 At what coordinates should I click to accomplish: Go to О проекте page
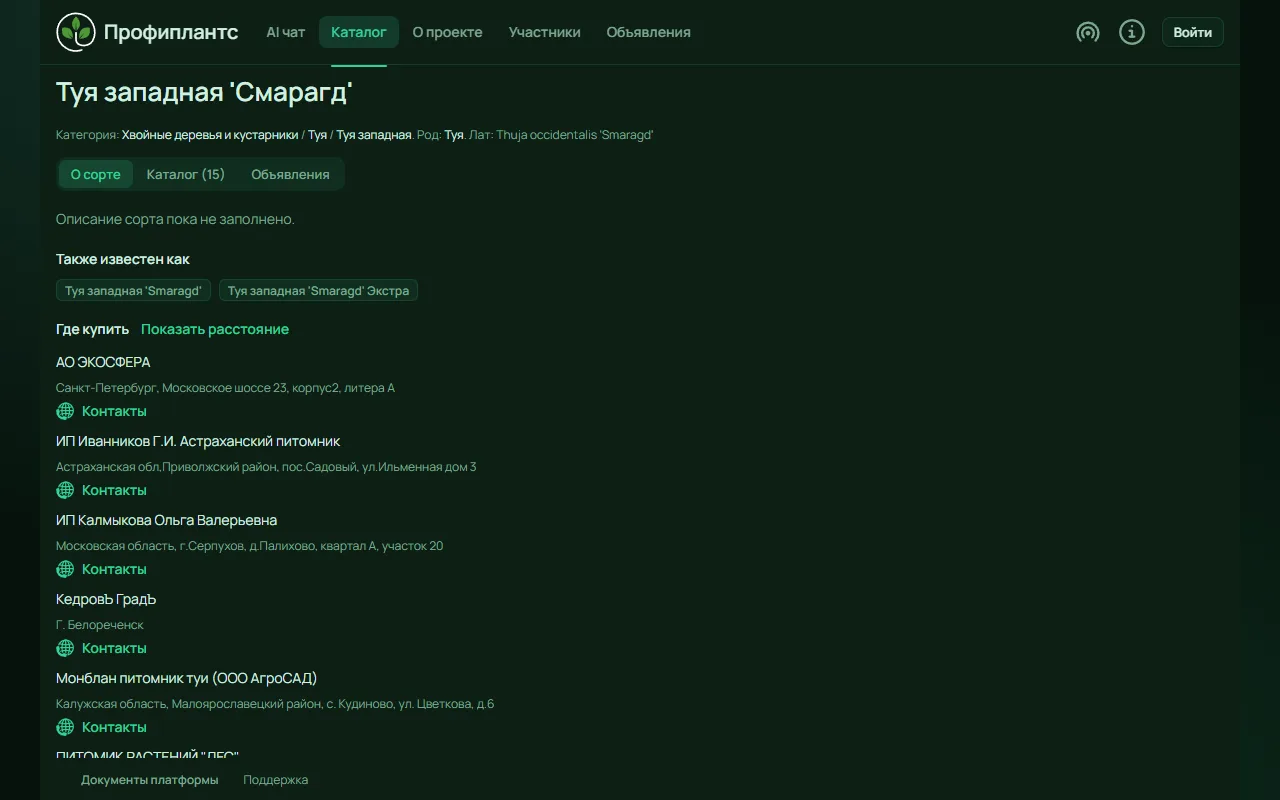point(447,32)
